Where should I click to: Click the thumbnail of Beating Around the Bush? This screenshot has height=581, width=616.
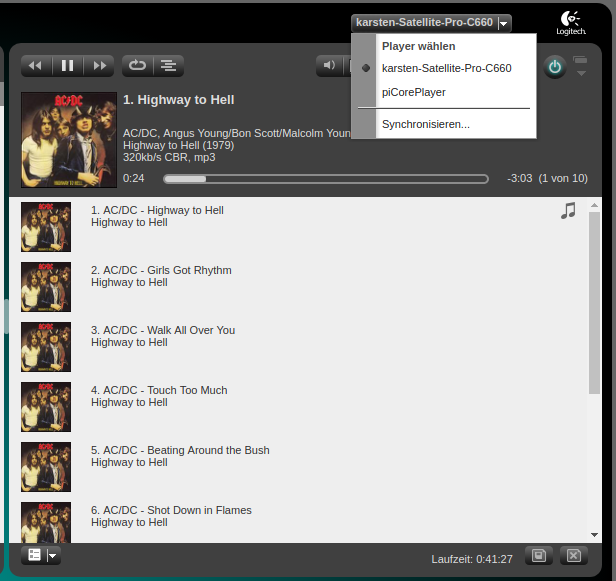click(x=46, y=467)
